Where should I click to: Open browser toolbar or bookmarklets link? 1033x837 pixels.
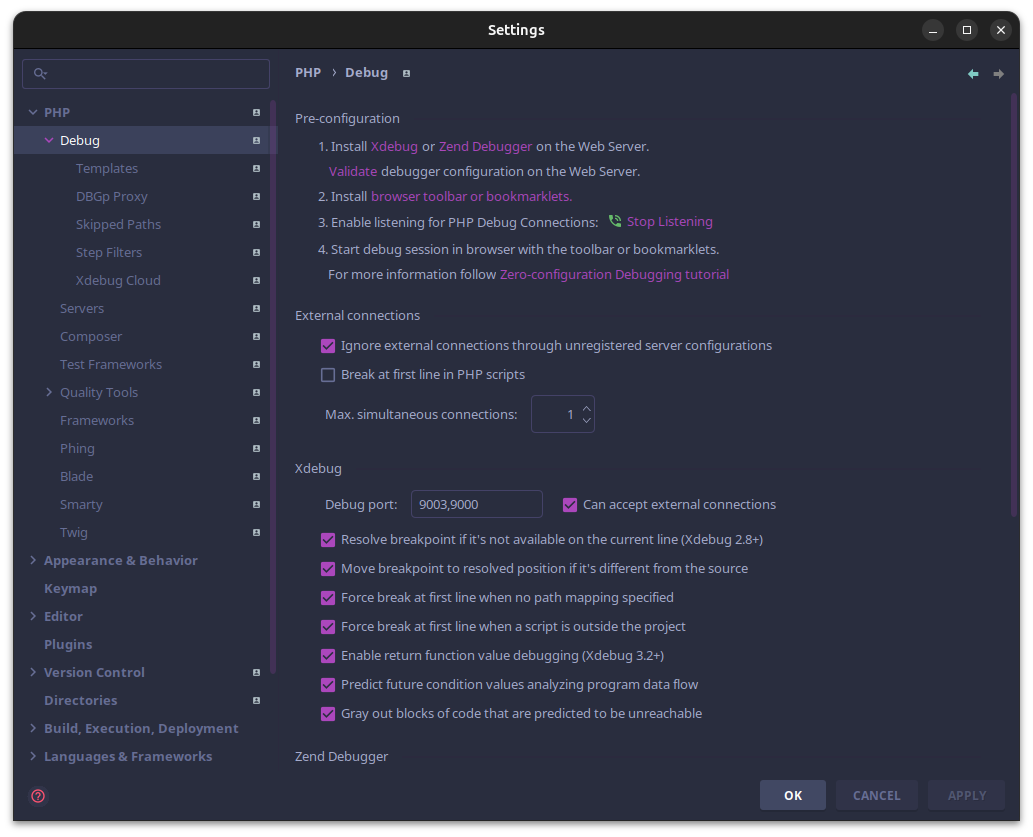[x=471, y=196]
